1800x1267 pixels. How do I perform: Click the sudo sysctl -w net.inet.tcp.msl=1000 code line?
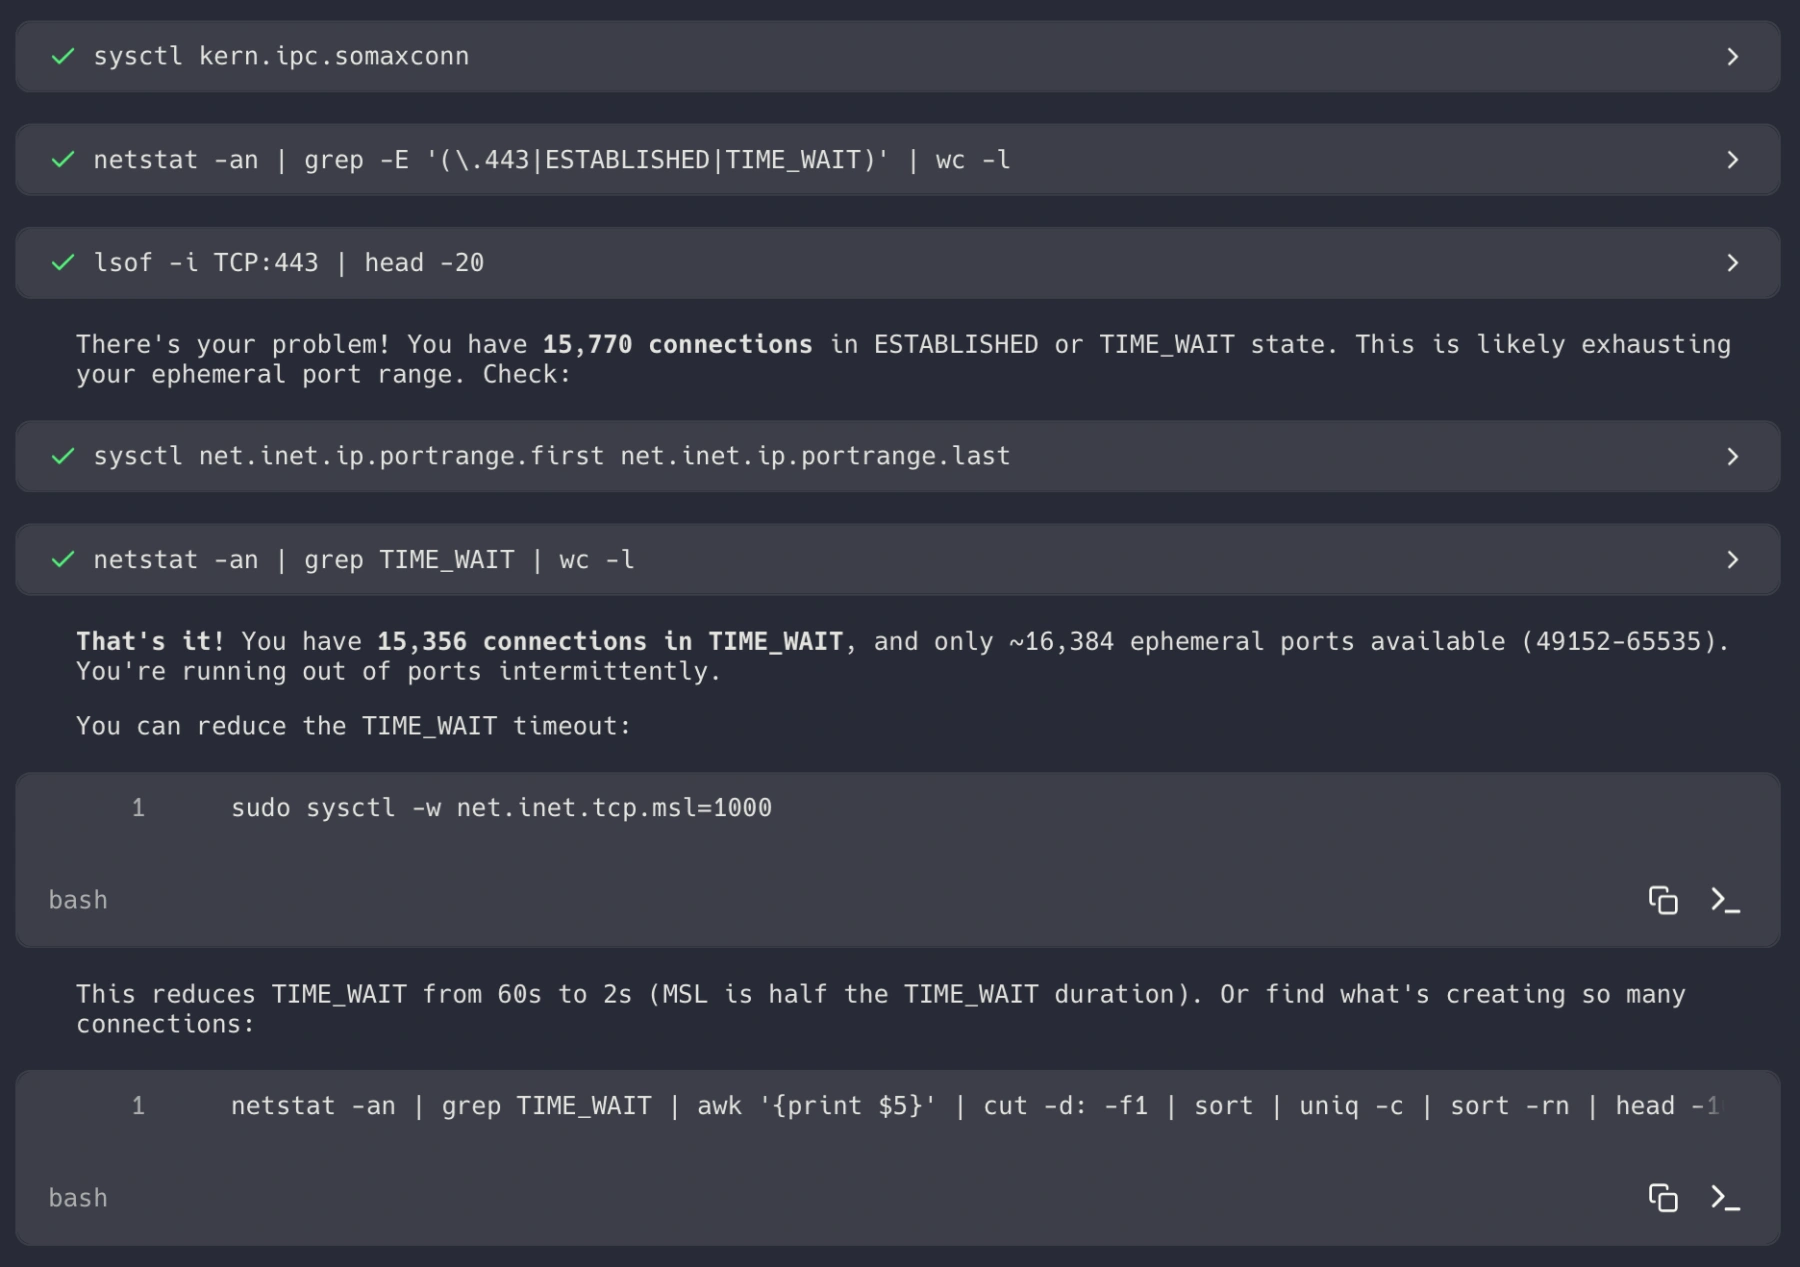coord(501,808)
